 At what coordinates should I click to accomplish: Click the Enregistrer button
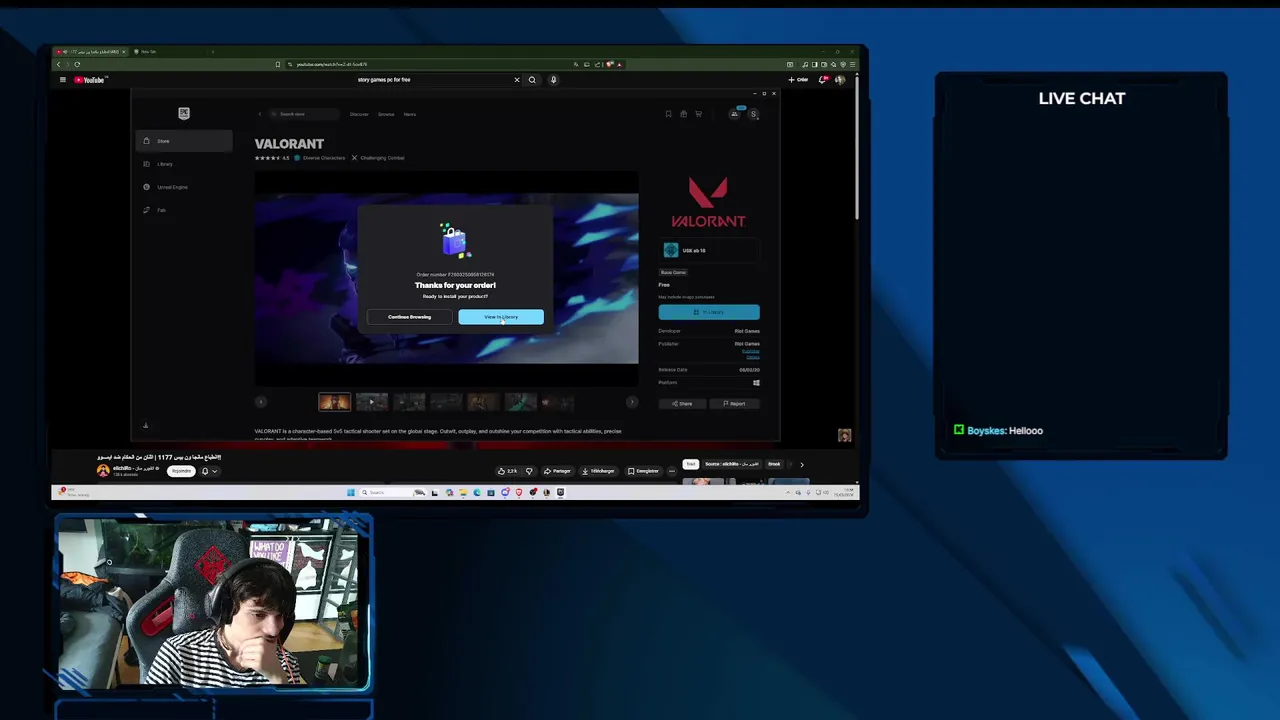(643, 471)
